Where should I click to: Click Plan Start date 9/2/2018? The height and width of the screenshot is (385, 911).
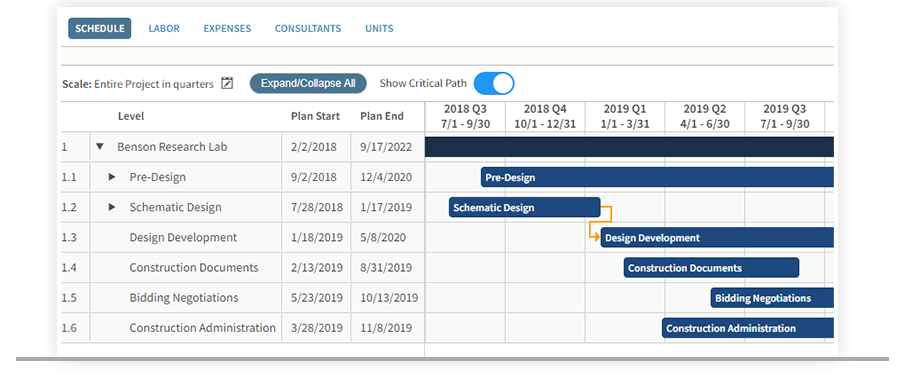(314, 177)
